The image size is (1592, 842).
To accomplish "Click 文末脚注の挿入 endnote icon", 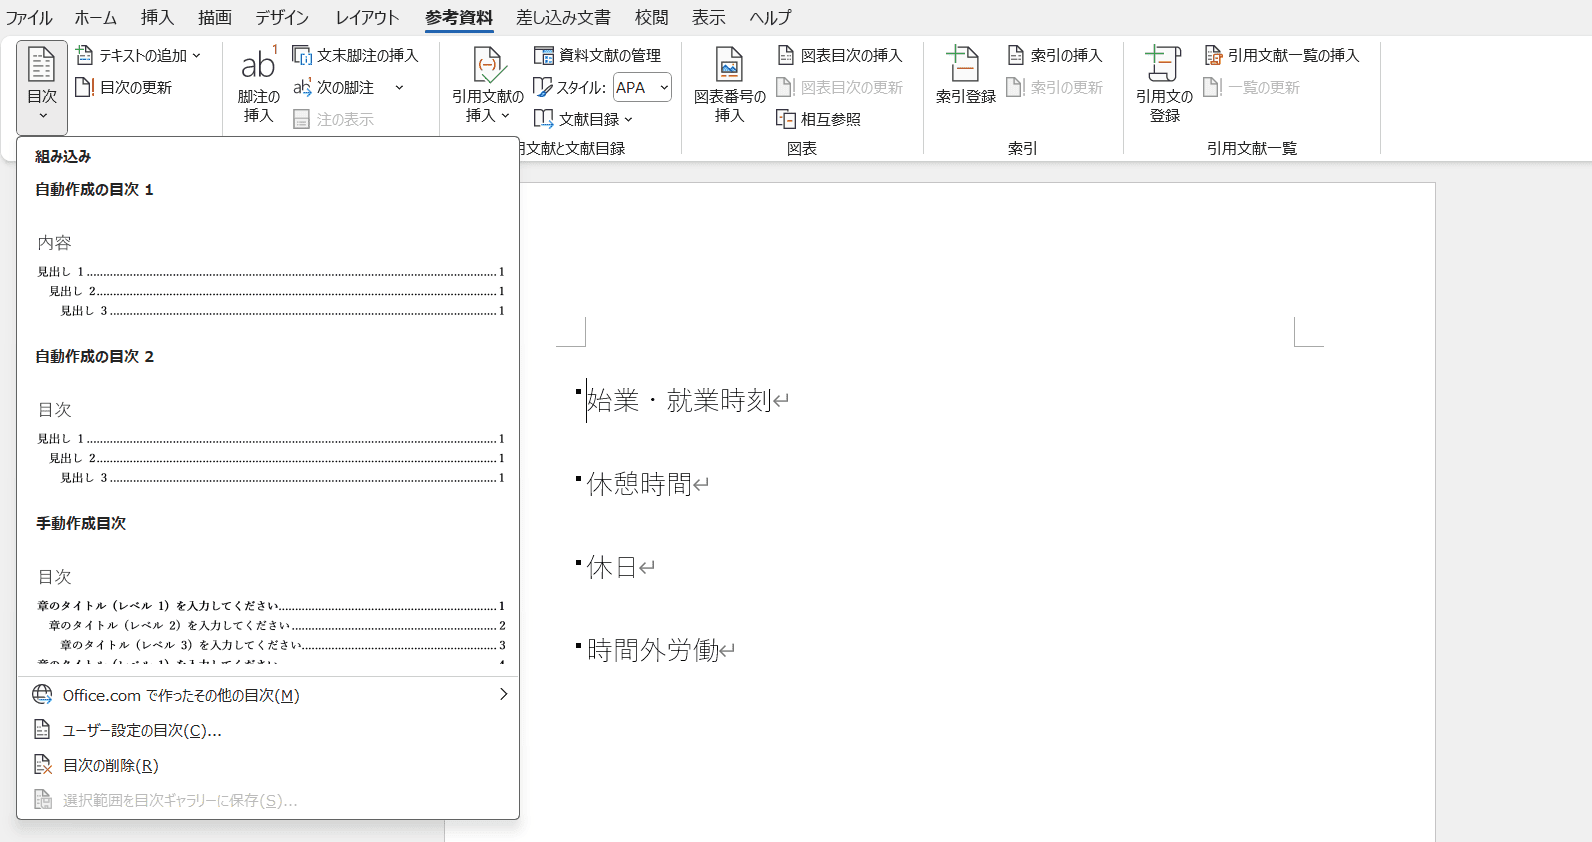I will click(302, 55).
